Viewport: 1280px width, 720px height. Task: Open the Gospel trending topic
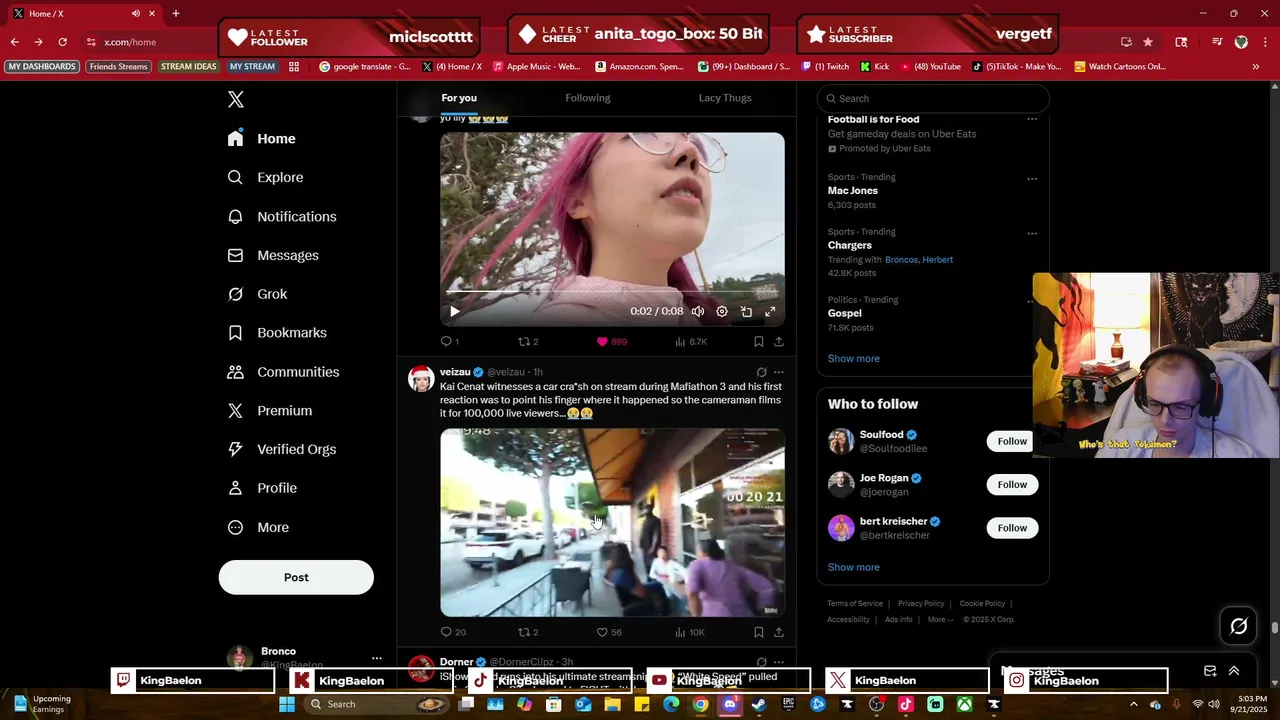click(x=845, y=313)
